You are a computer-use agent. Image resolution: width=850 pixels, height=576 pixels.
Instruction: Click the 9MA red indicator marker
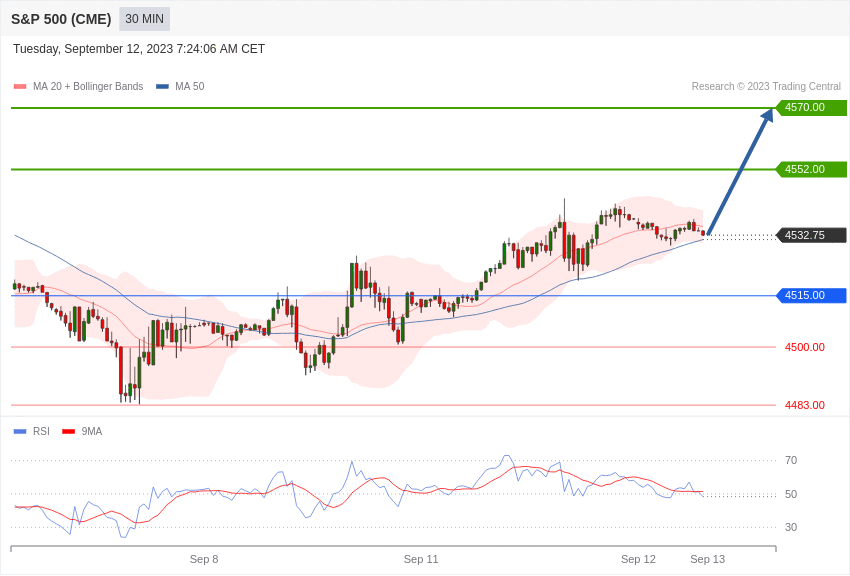(66, 431)
